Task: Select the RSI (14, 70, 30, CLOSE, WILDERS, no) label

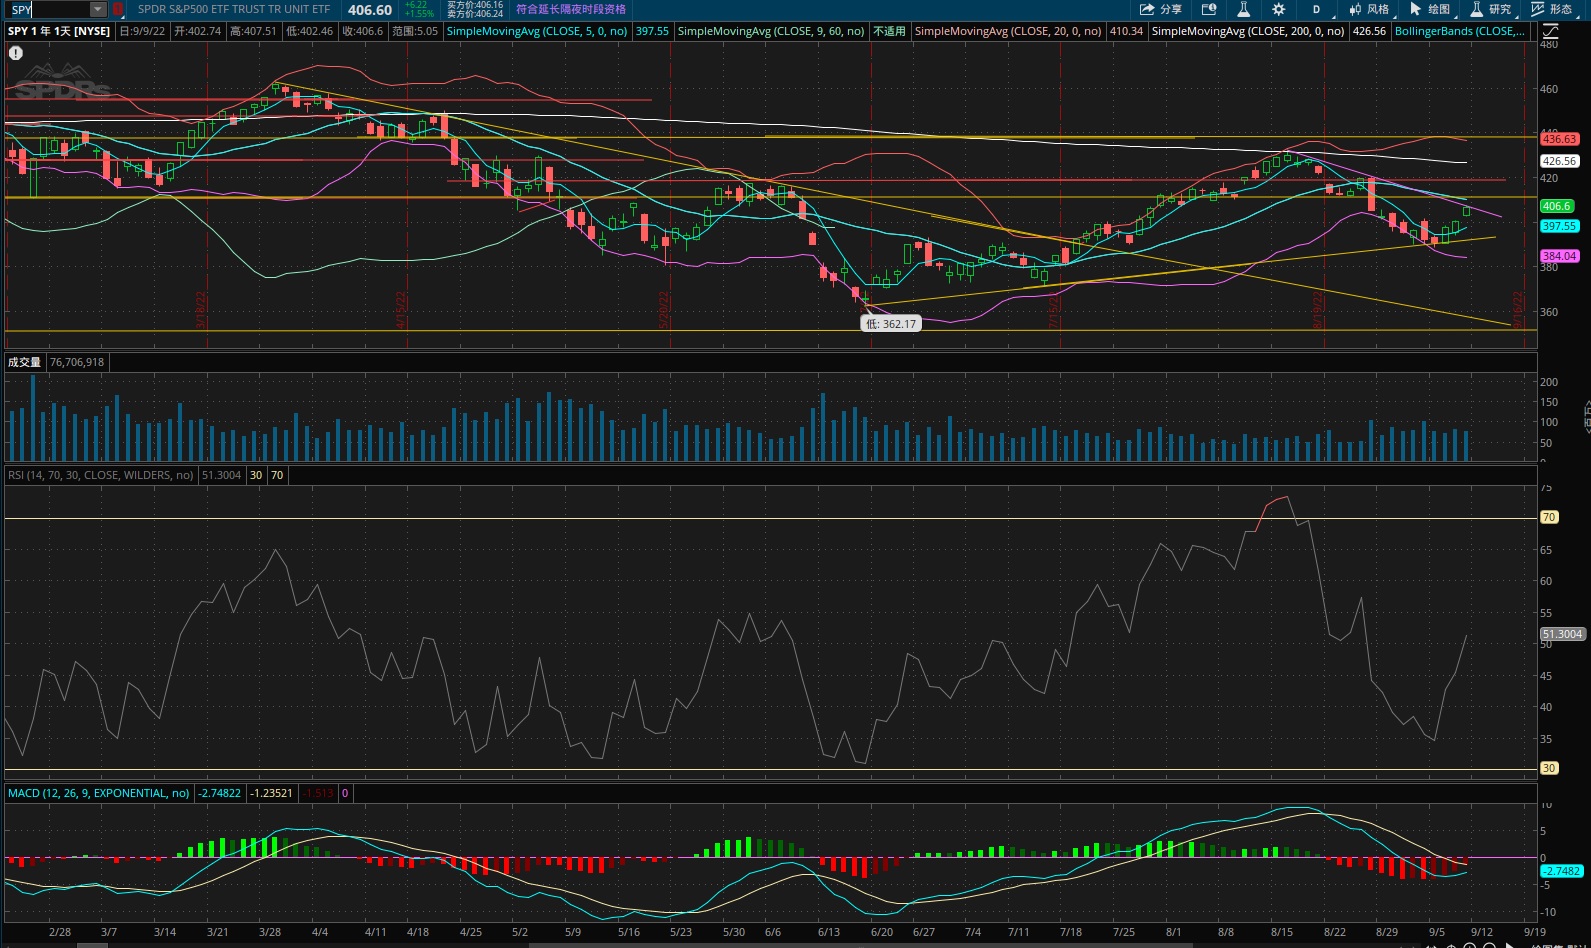Action: (x=101, y=475)
